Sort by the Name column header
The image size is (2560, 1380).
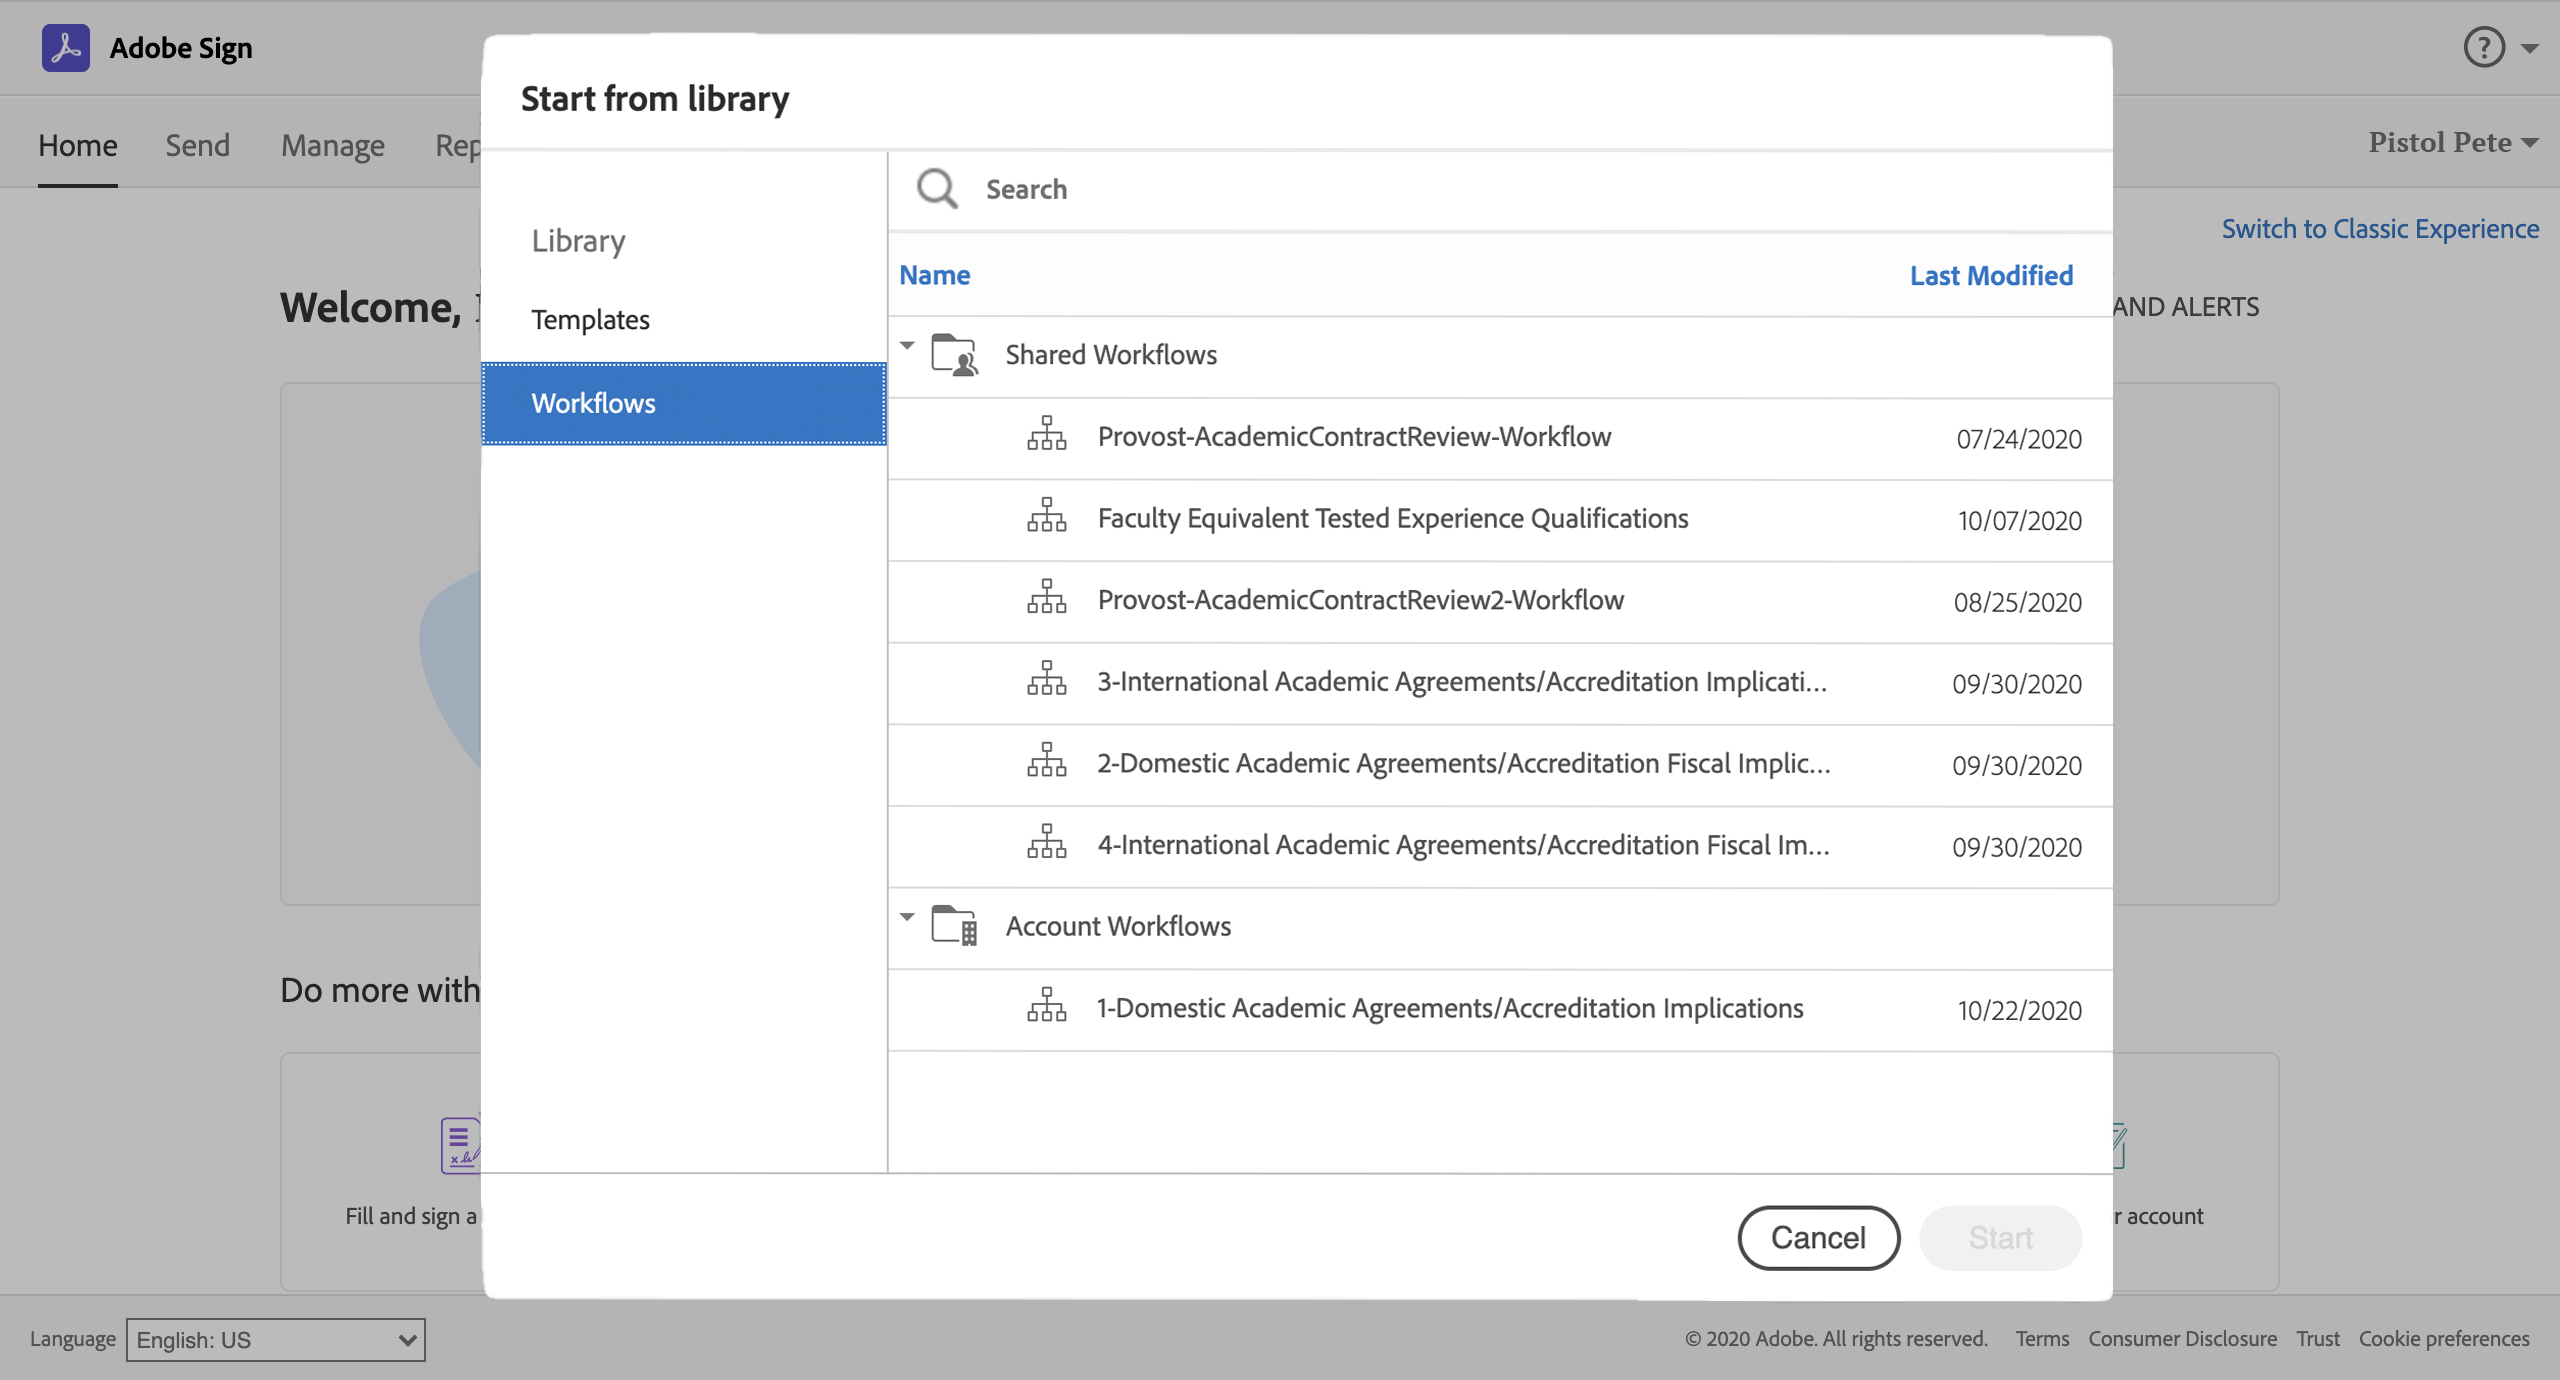934,275
